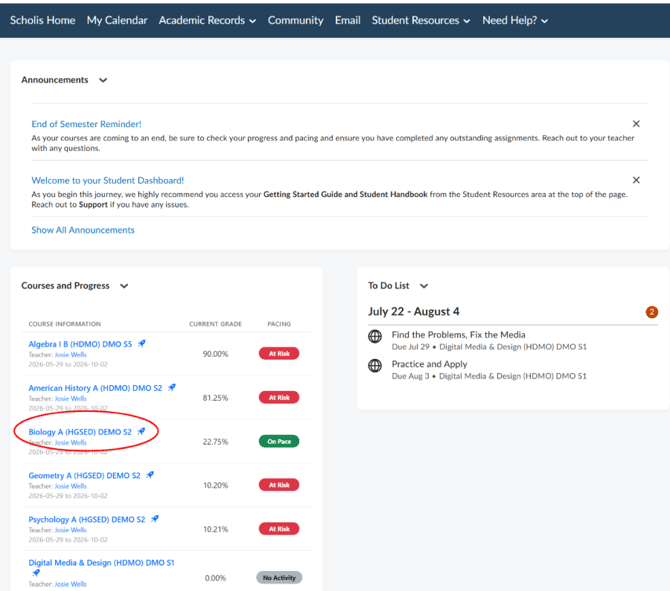Image resolution: width=670 pixels, height=591 pixels.
Task: Click globe icon beside Practice and Apply
Action: (x=375, y=366)
